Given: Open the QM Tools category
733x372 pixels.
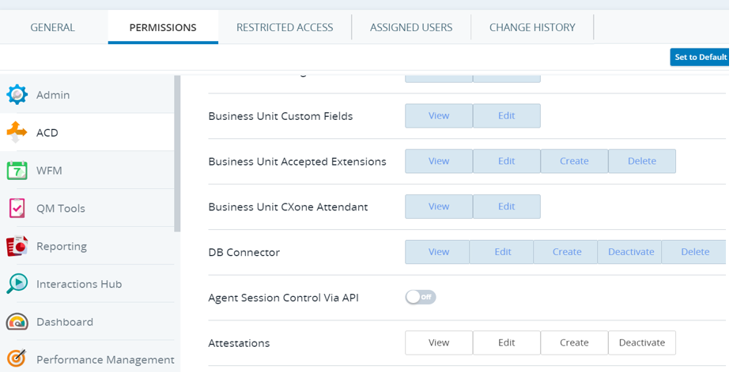Looking at the screenshot, I should pos(87,208).
